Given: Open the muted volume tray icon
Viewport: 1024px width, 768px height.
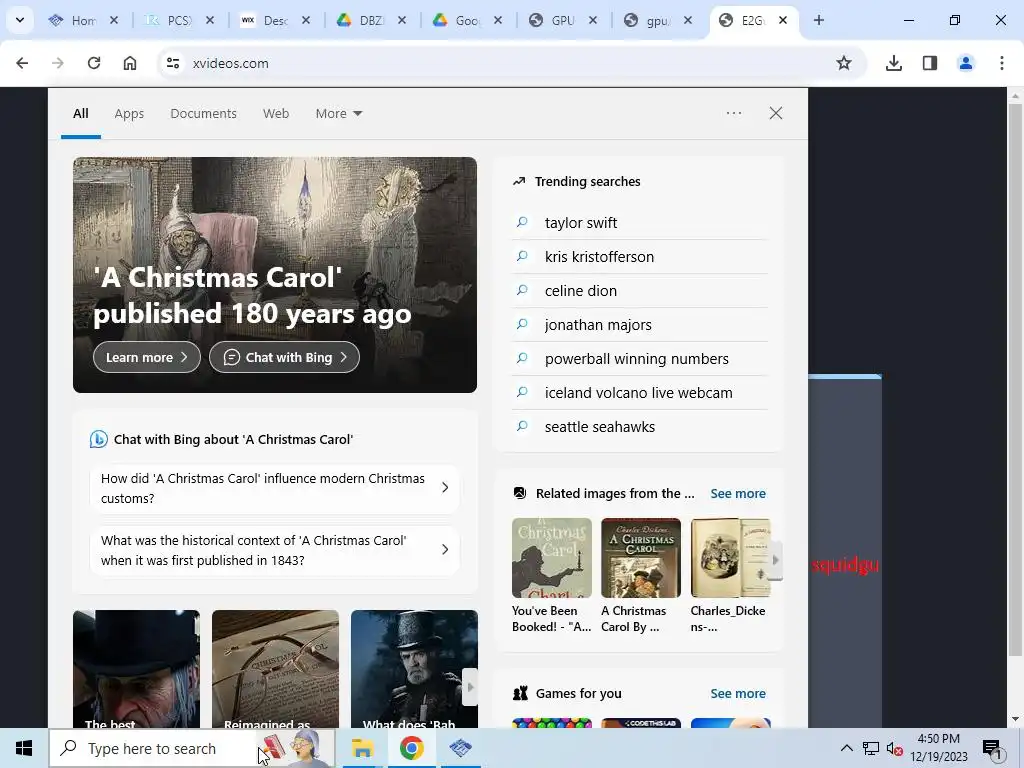Looking at the screenshot, I should coord(895,748).
